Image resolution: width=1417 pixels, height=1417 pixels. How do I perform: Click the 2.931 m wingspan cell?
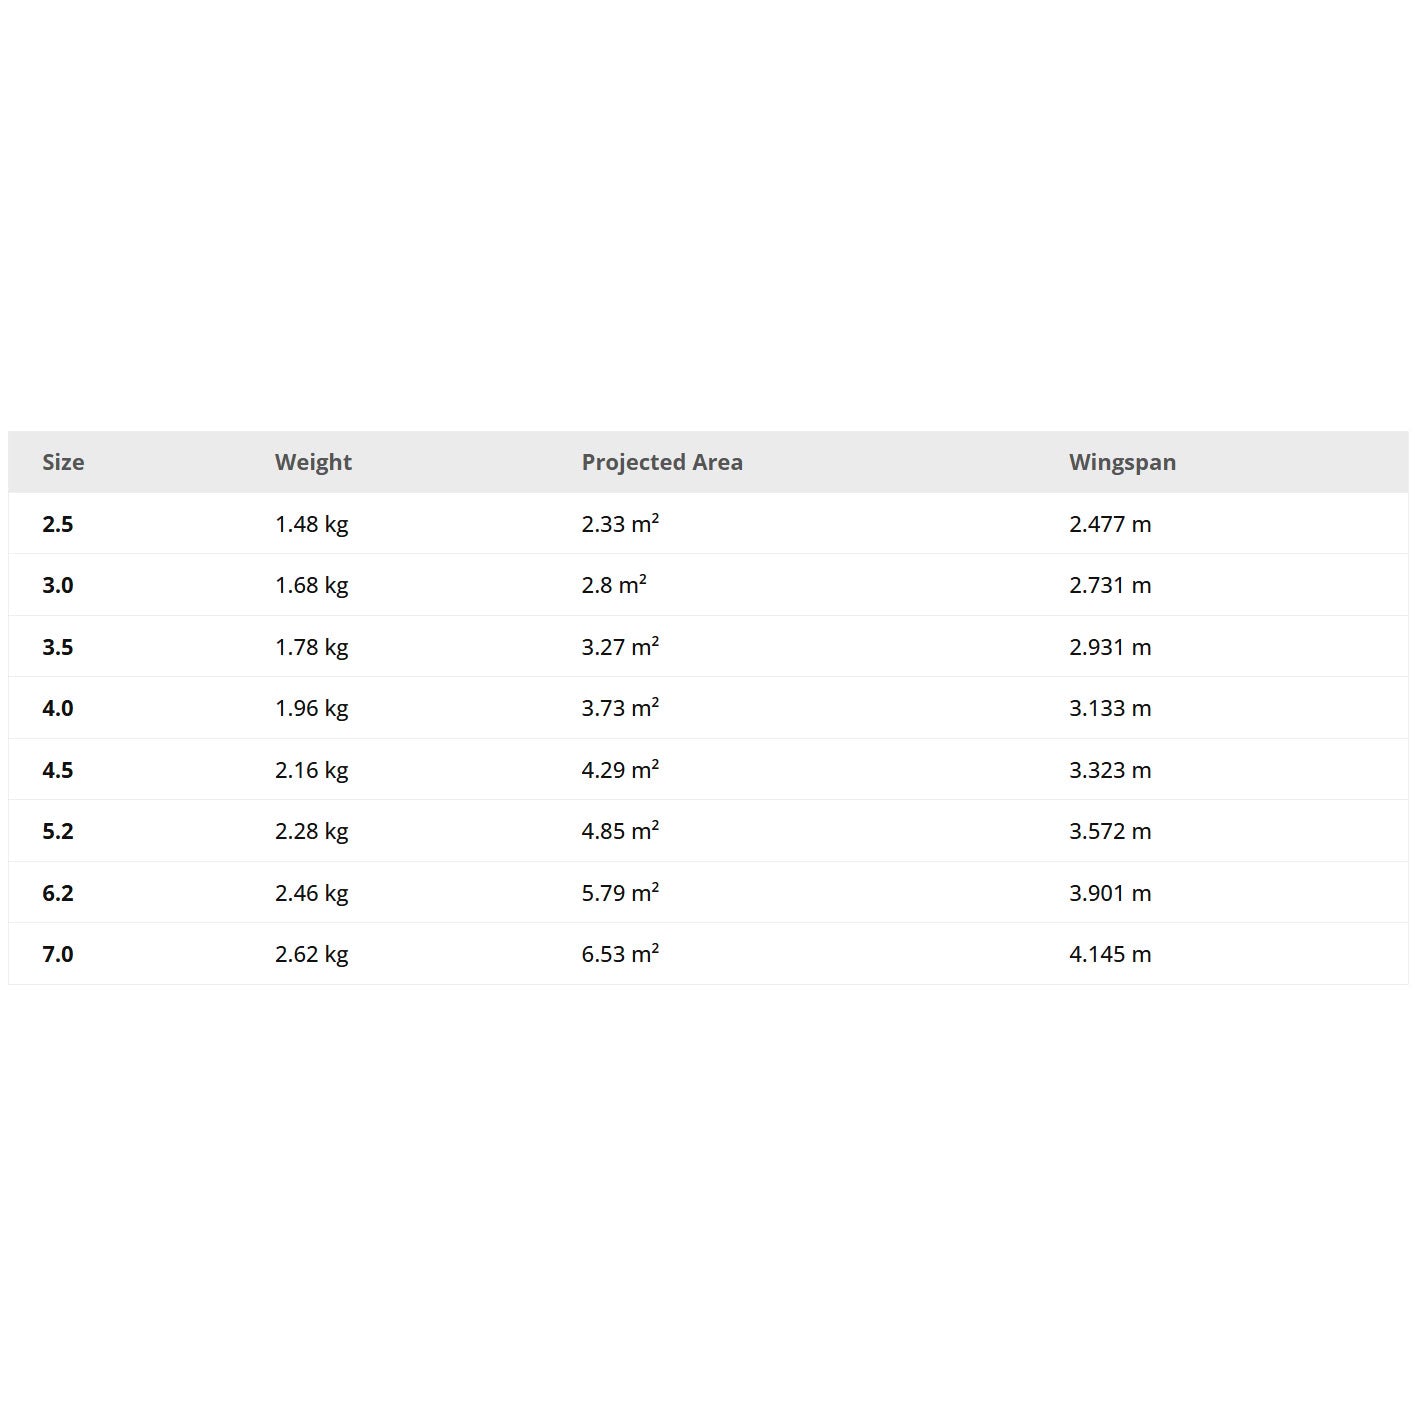coord(1110,647)
